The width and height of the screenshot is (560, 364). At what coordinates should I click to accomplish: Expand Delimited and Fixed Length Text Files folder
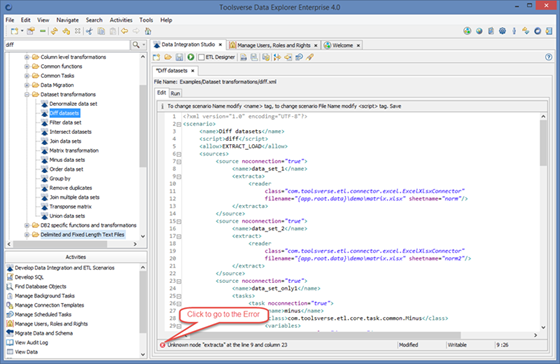[x=27, y=235]
